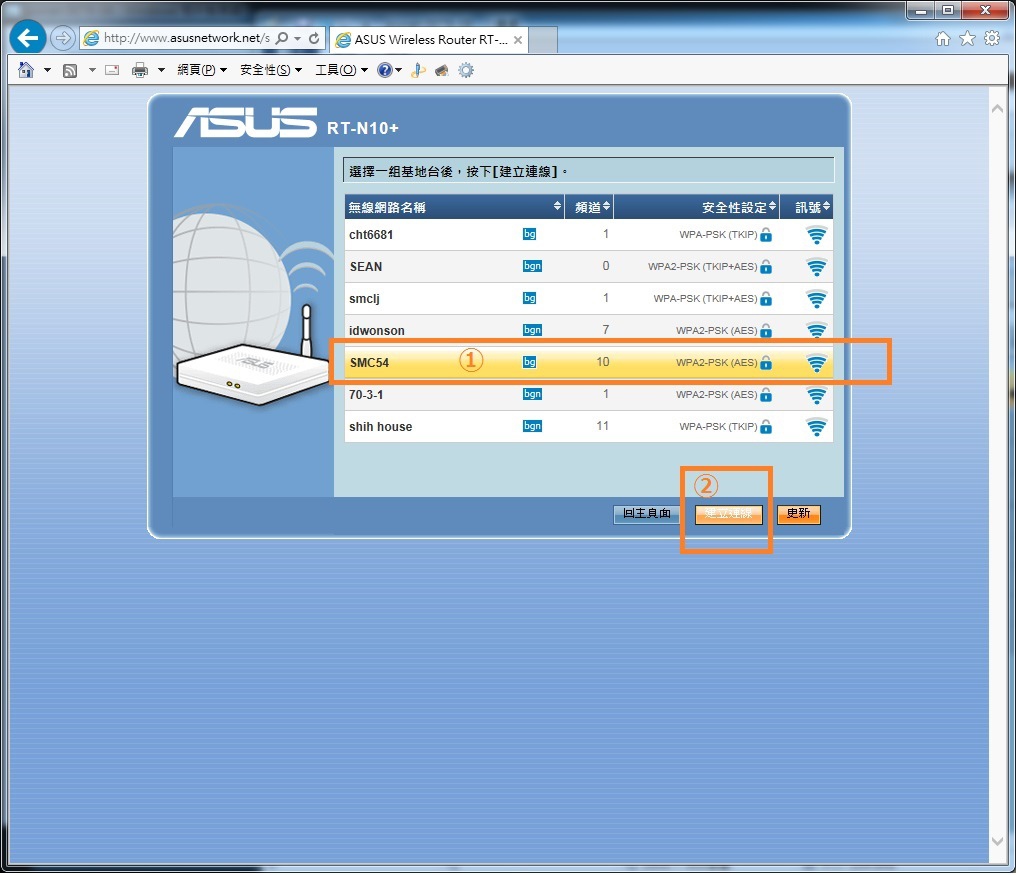Click WPA2-PSK (TKIP+AES) security text for SEAN
Viewport: 1016px width, 875px height.
tap(702, 266)
